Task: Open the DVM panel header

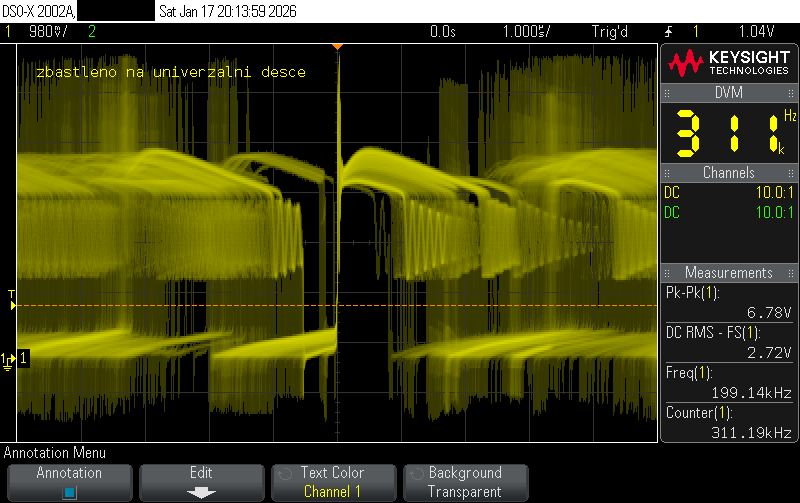Action: click(x=728, y=93)
